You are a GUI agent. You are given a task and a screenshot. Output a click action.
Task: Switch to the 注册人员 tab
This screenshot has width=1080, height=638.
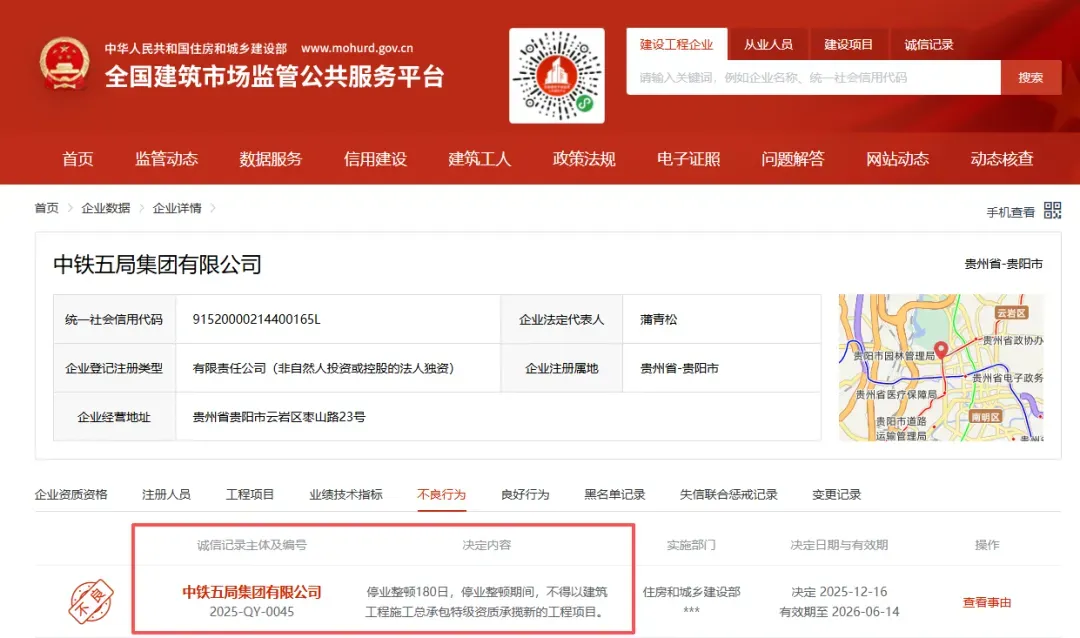[x=166, y=494]
